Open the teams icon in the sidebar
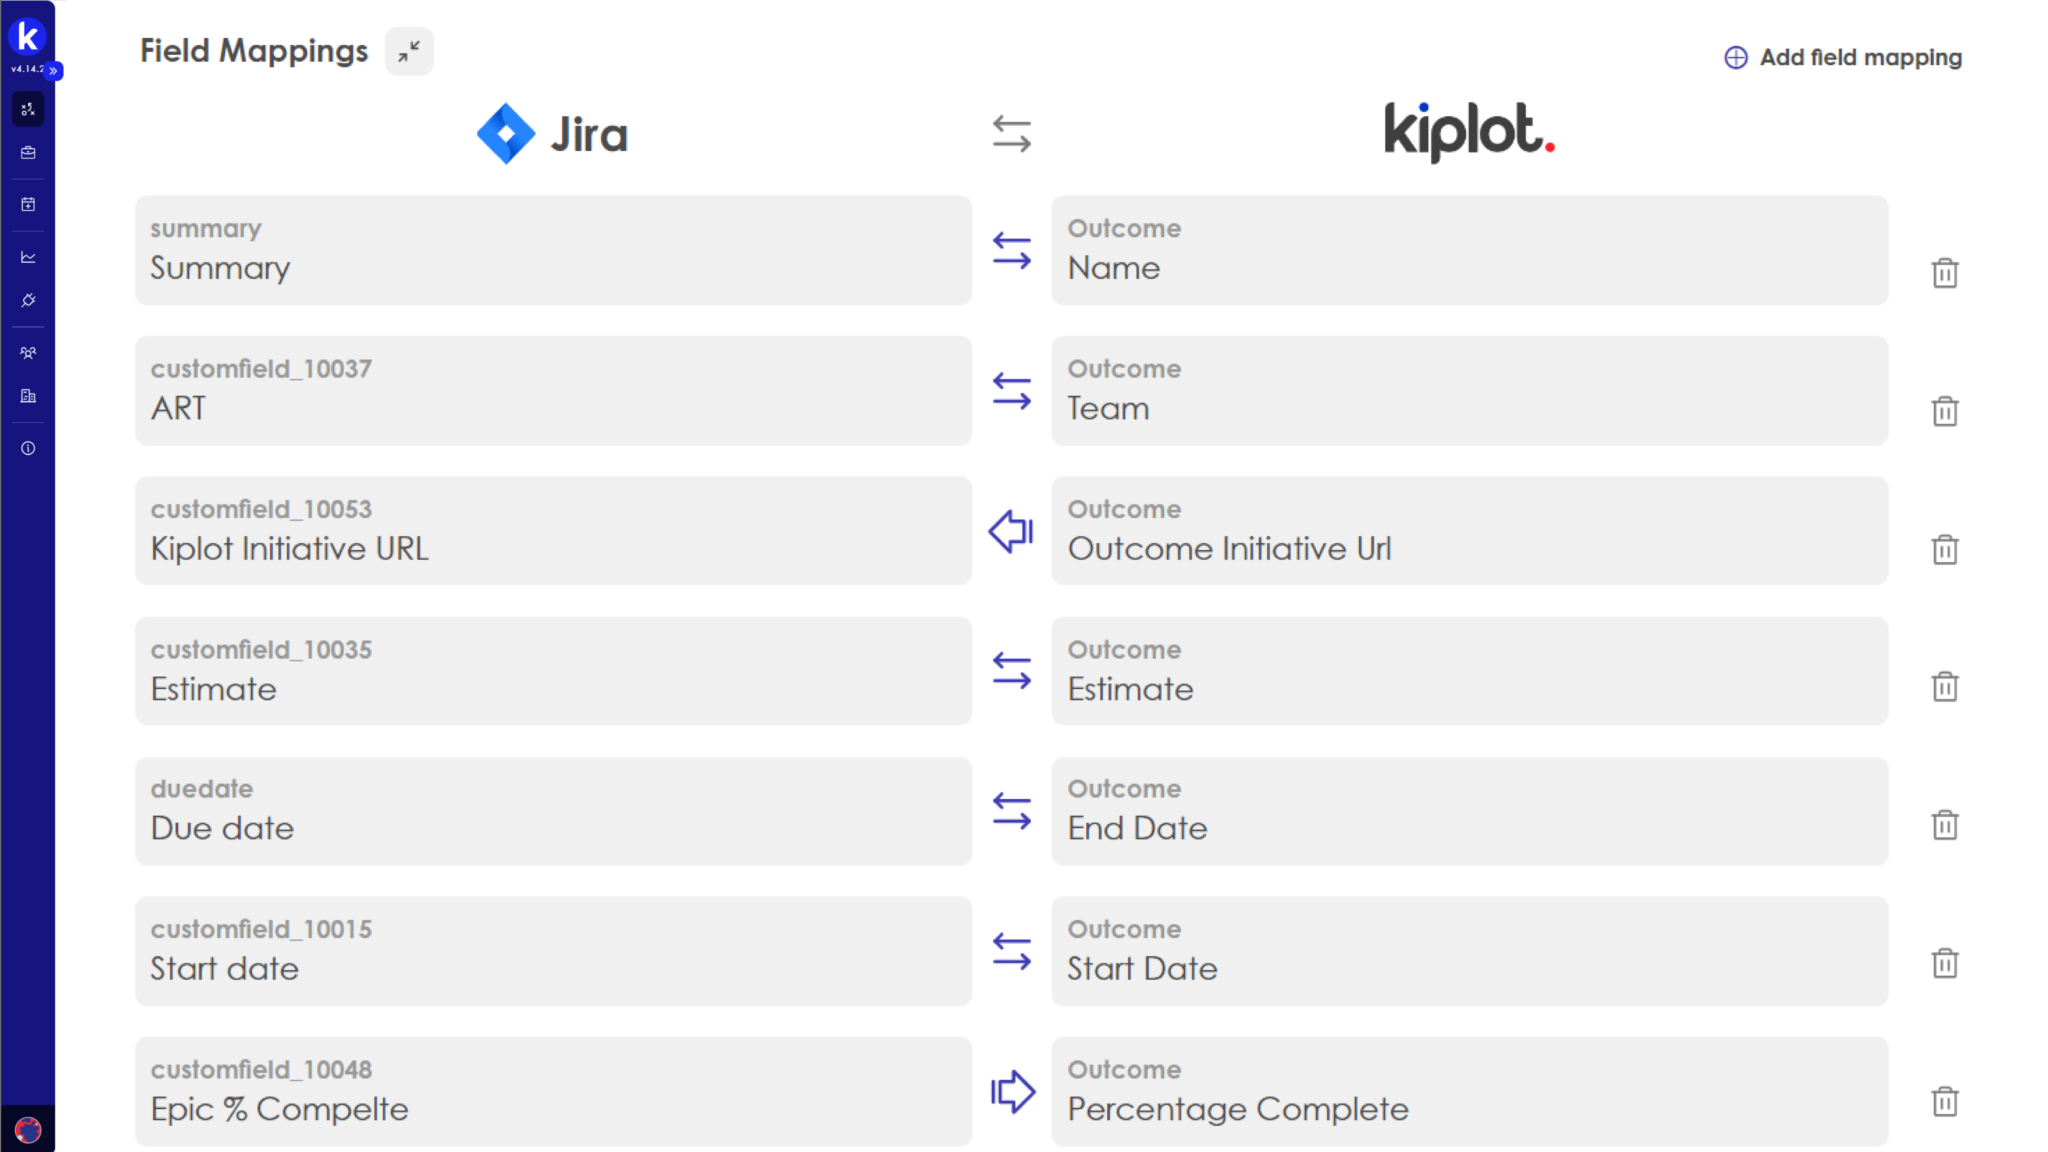 point(28,352)
